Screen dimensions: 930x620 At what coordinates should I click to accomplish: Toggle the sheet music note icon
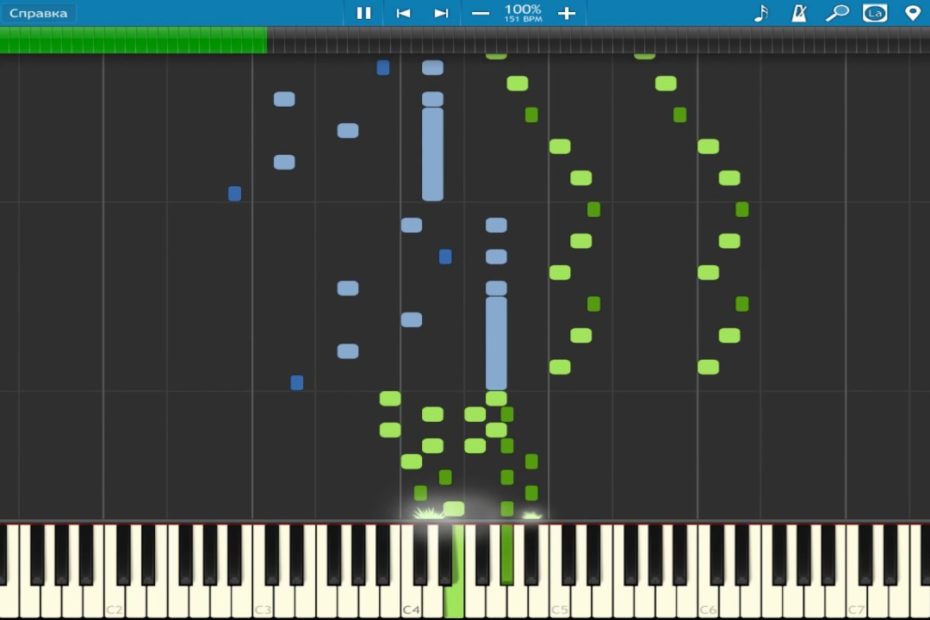click(x=761, y=13)
